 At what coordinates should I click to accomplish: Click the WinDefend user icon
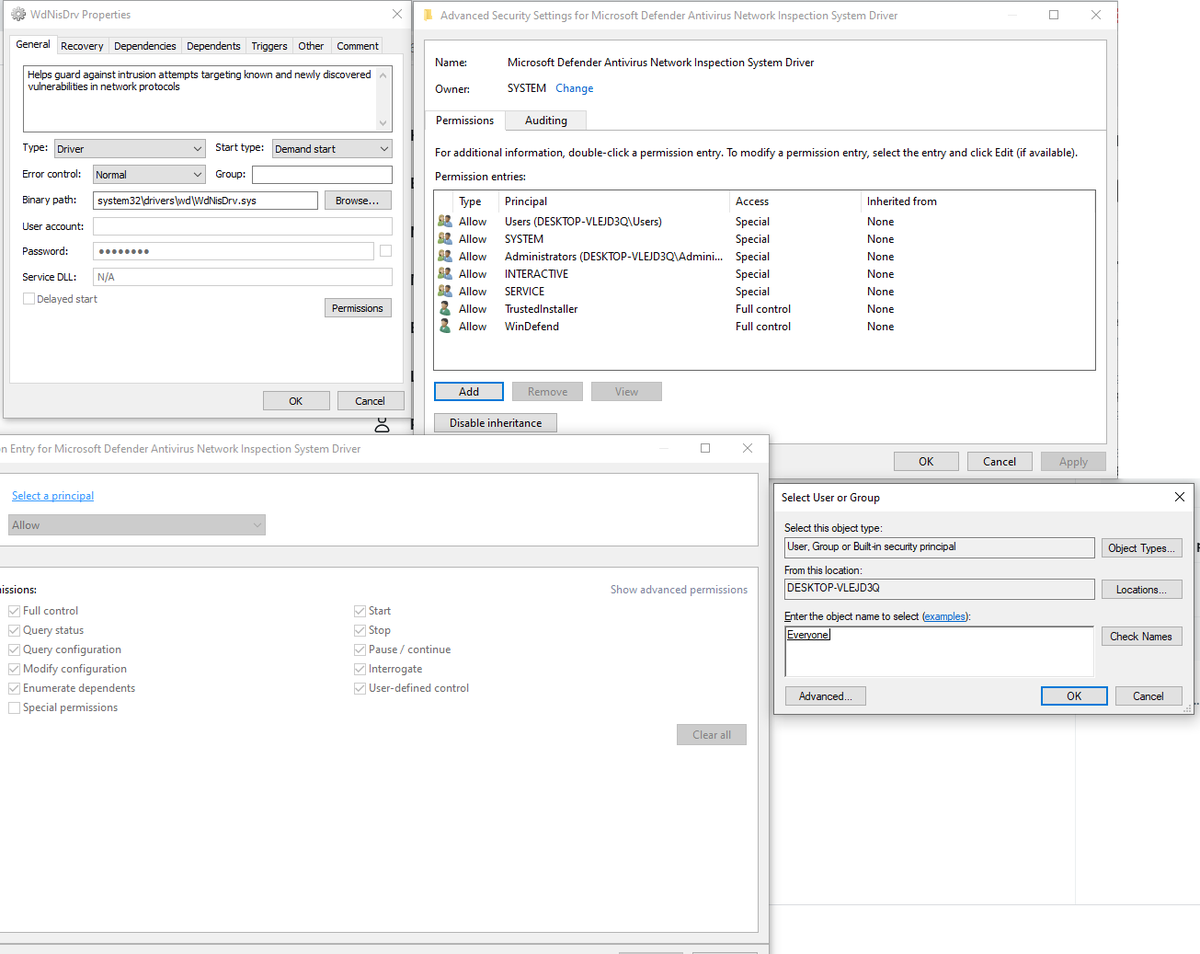pyautogui.click(x=445, y=326)
